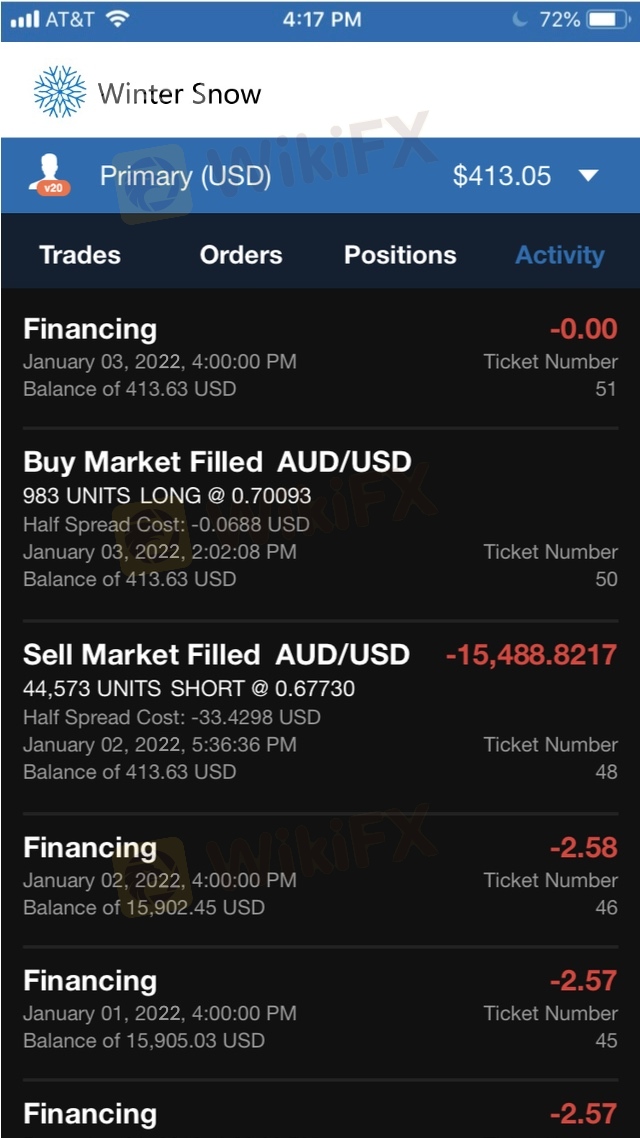
Task: Open Sell Market Filled AUD/USD entry
Action: pos(216,655)
